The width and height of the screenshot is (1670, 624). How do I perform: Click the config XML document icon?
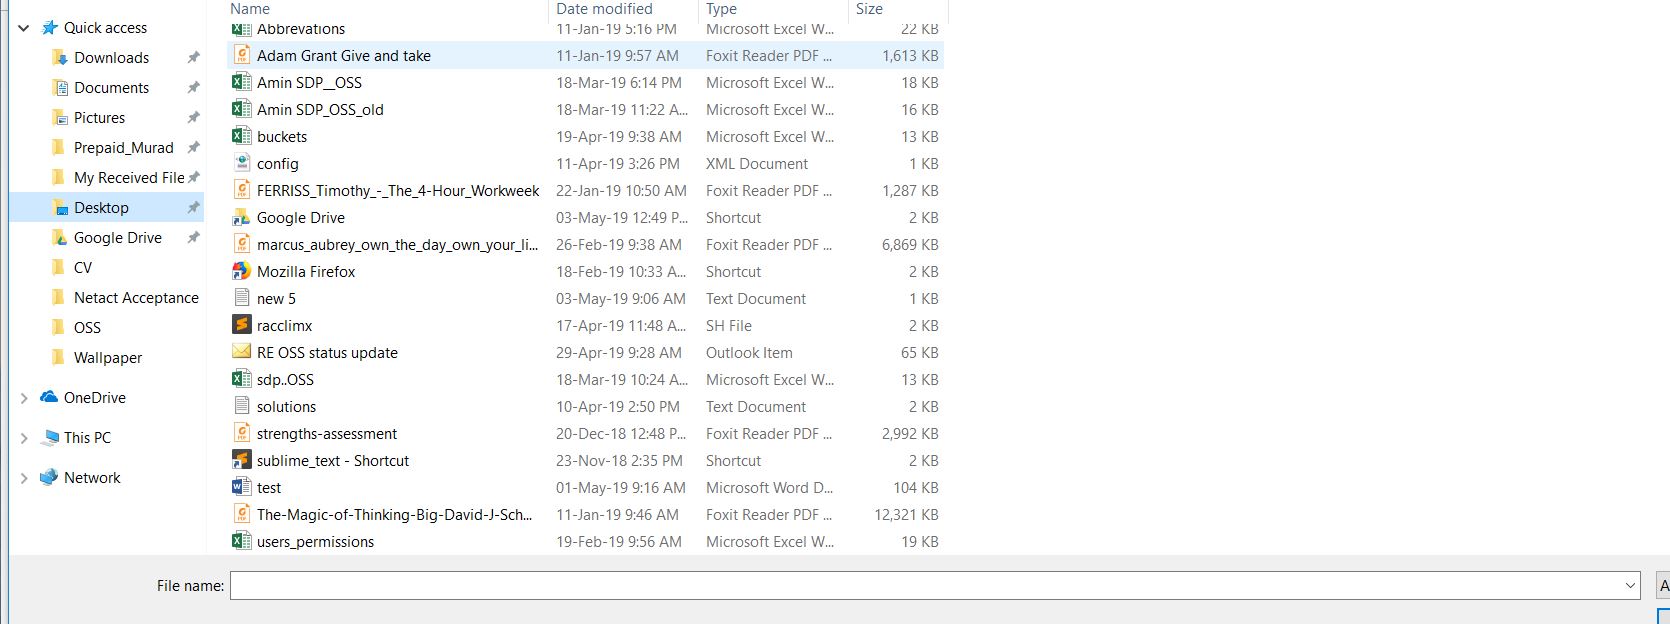click(241, 163)
